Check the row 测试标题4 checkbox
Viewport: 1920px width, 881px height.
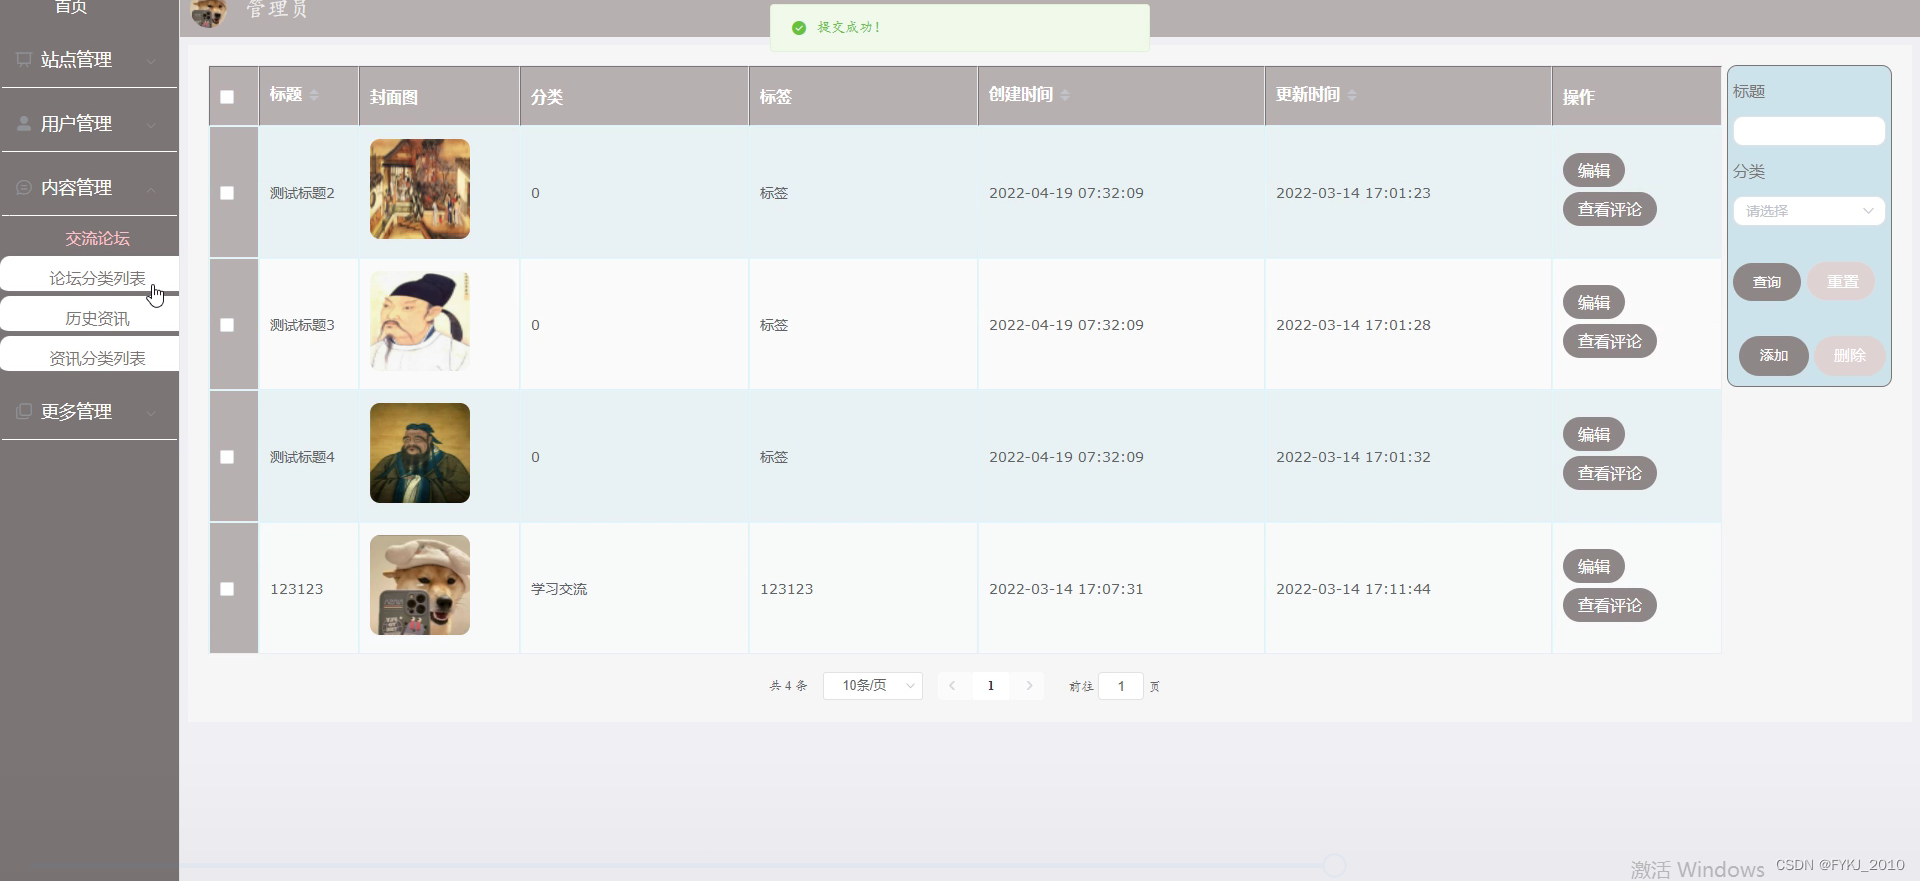coord(227,457)
